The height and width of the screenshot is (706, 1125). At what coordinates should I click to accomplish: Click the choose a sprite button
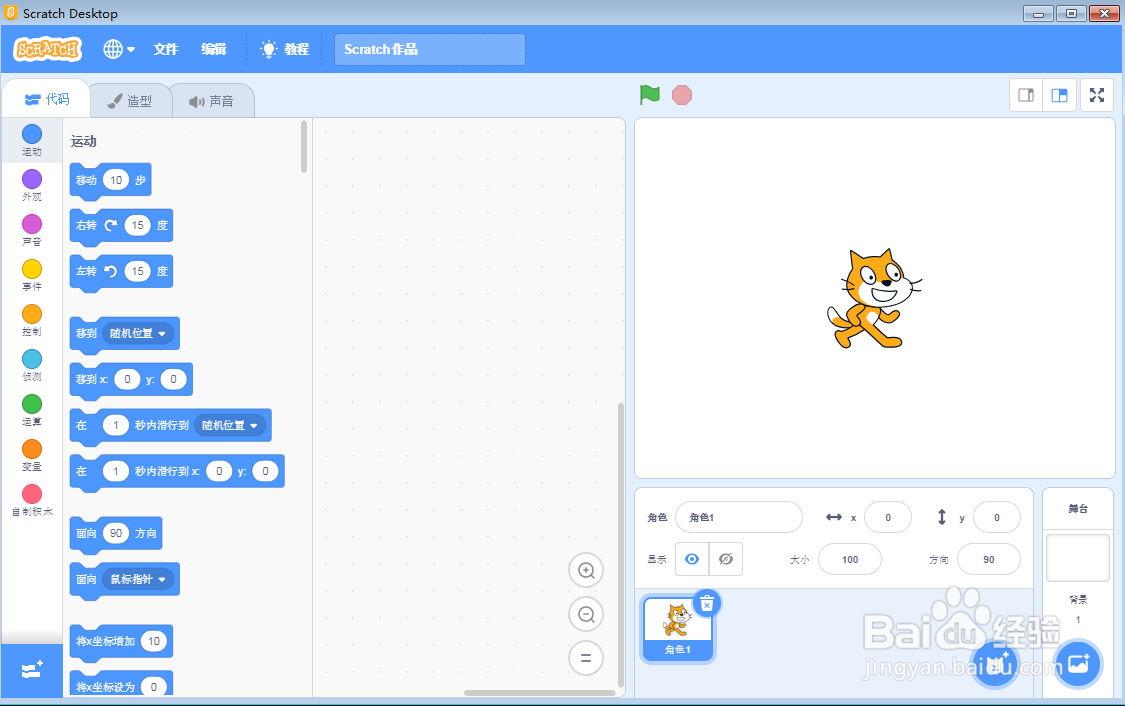(x=994, y=664)
